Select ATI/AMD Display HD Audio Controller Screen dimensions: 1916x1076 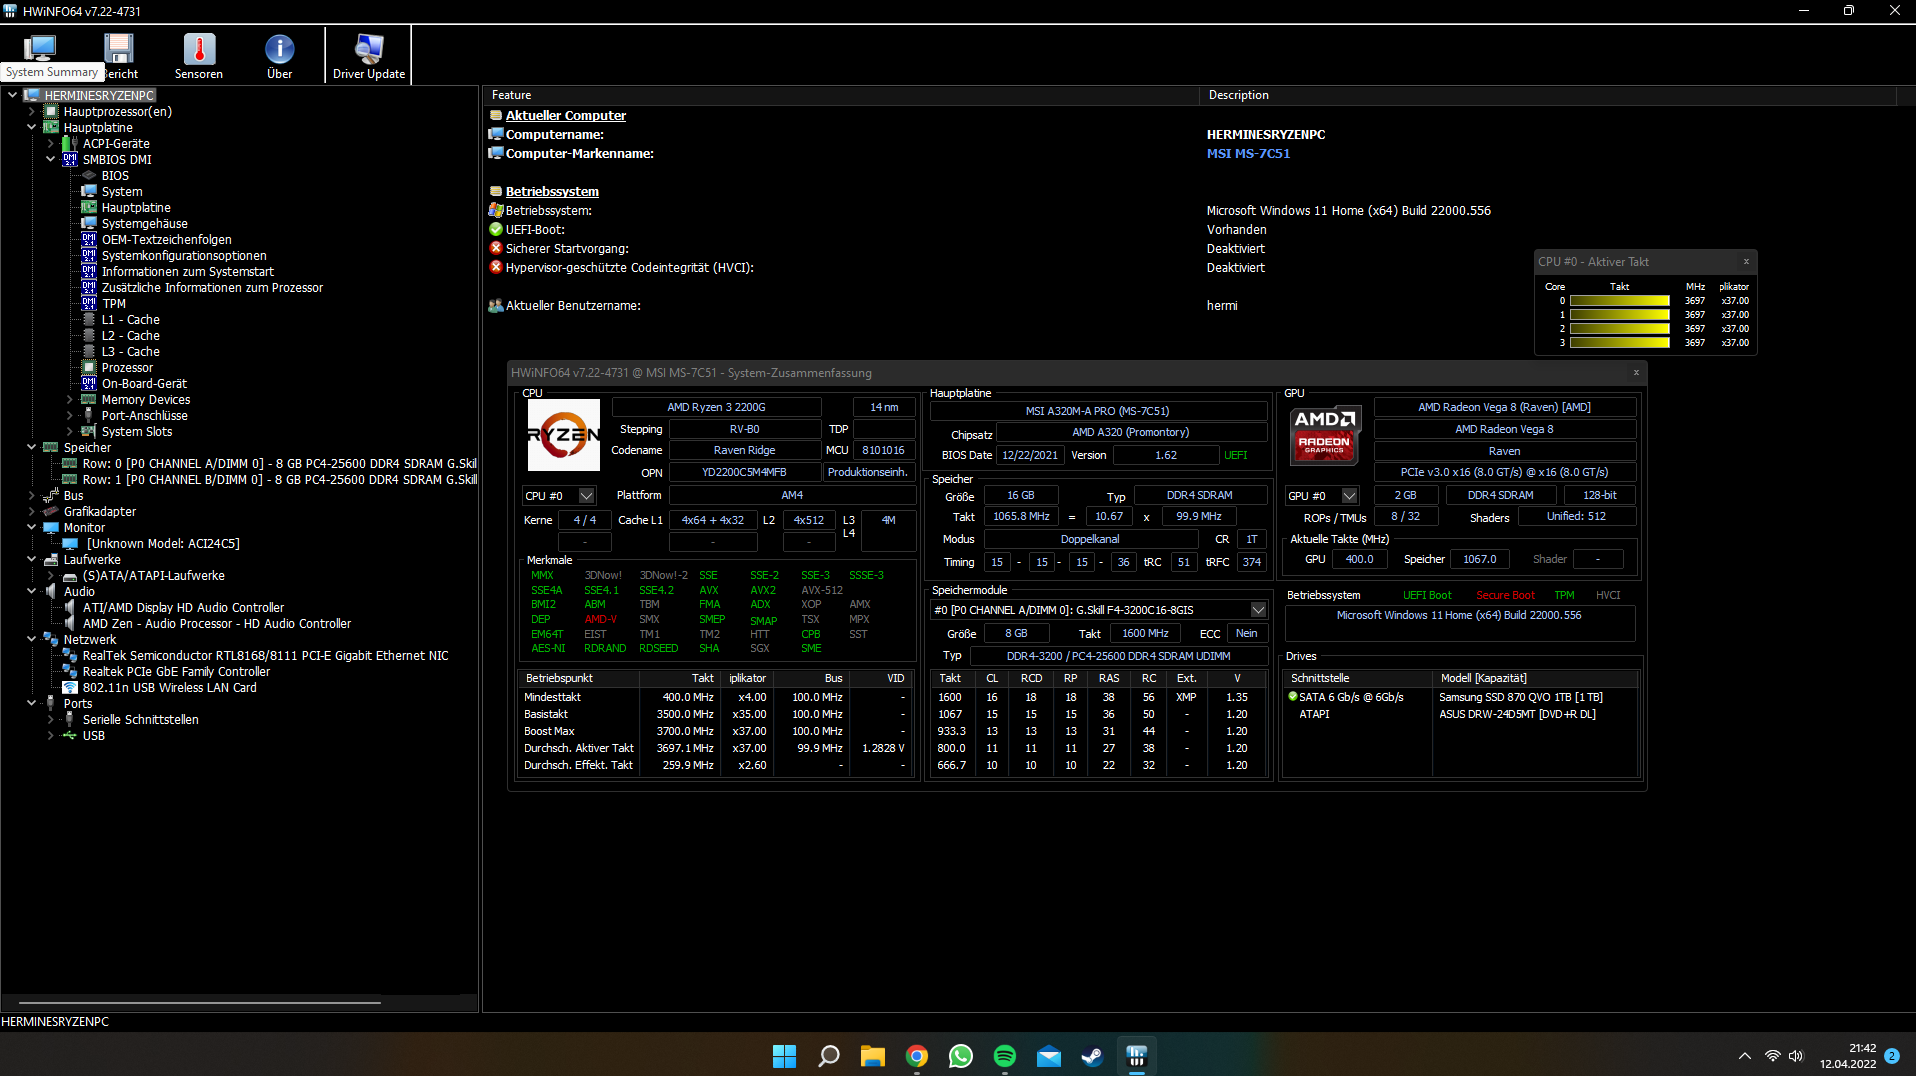(x=183, y=608)
